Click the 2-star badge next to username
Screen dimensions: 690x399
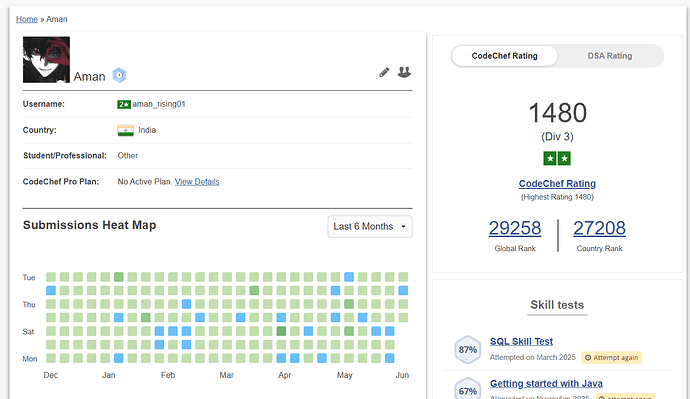(x=124, y=104)
